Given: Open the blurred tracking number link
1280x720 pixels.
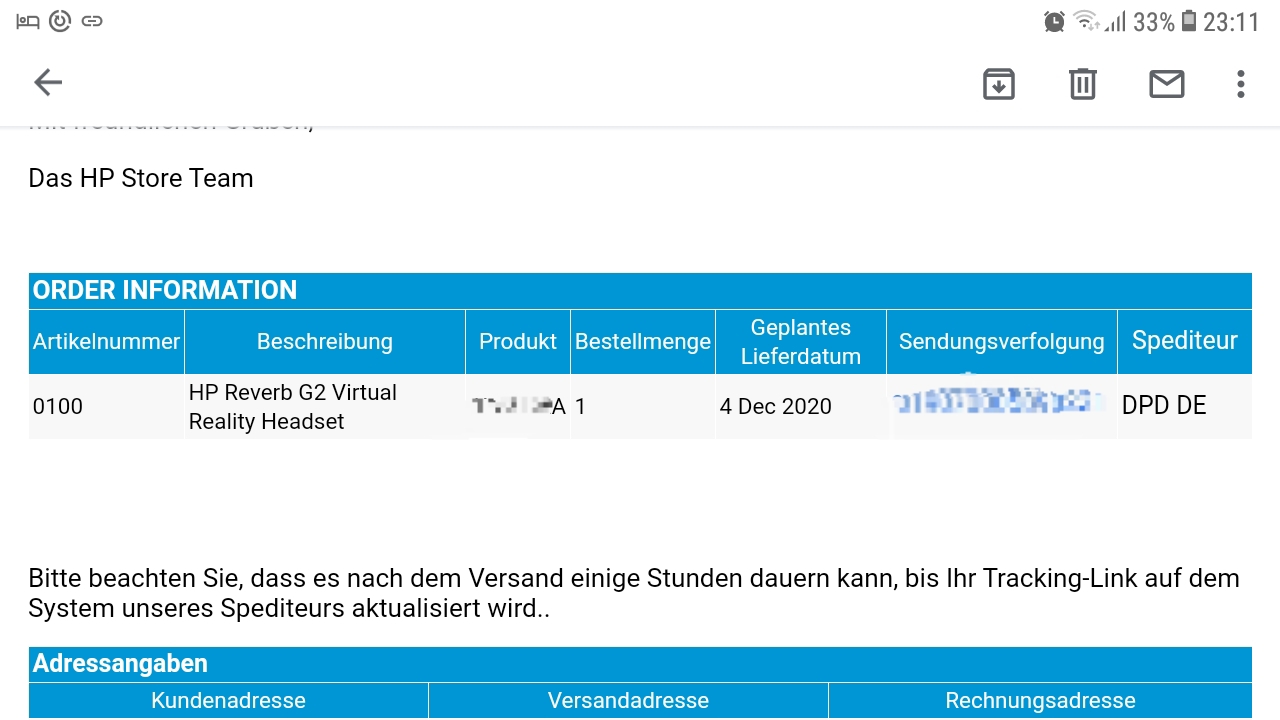Looking at the screenshot, I should pyautogui.click(x=1000, y=404).
